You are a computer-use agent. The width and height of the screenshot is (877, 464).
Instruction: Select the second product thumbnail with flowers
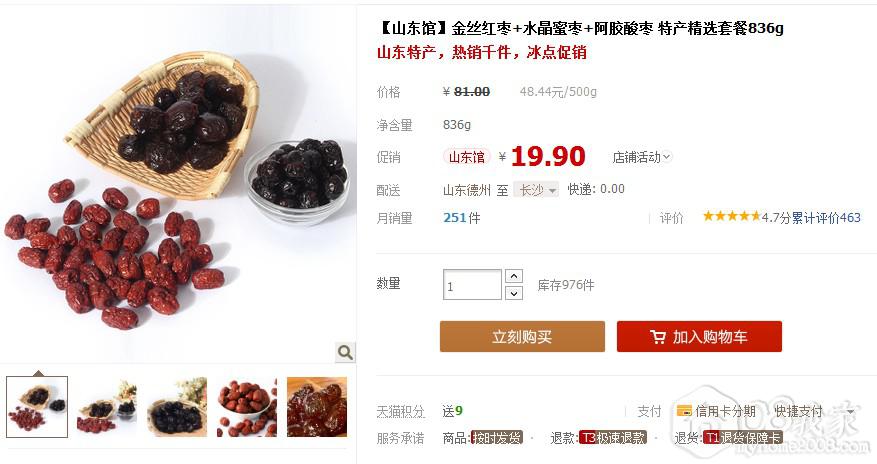(x=106, y=407)
